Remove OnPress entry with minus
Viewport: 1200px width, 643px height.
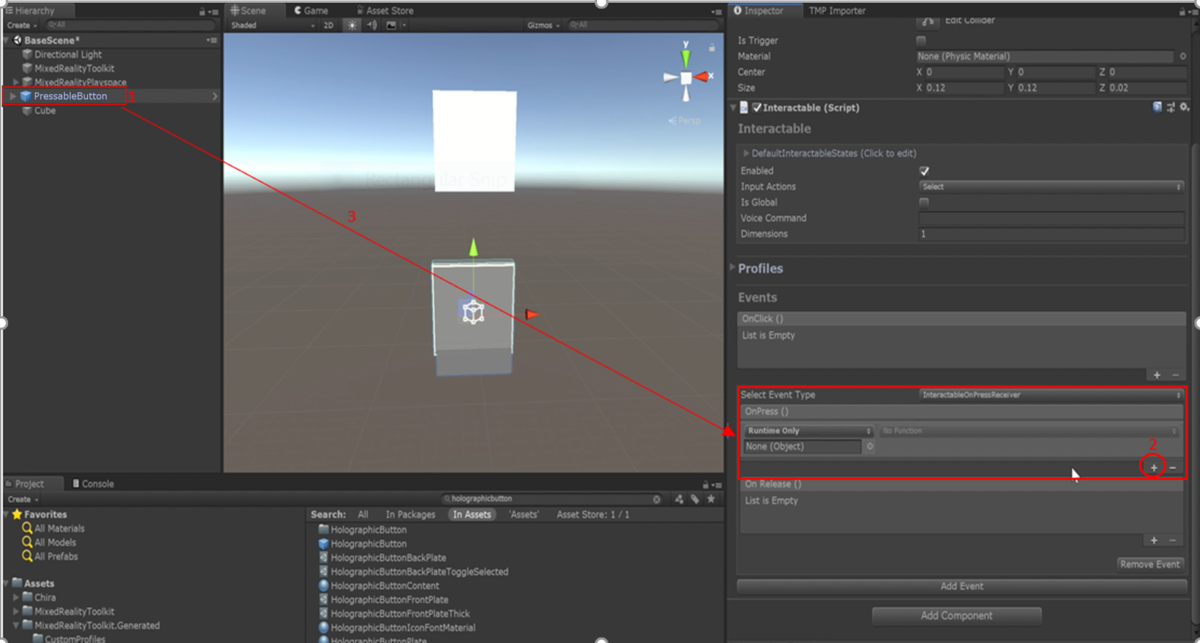[1173, 467]
